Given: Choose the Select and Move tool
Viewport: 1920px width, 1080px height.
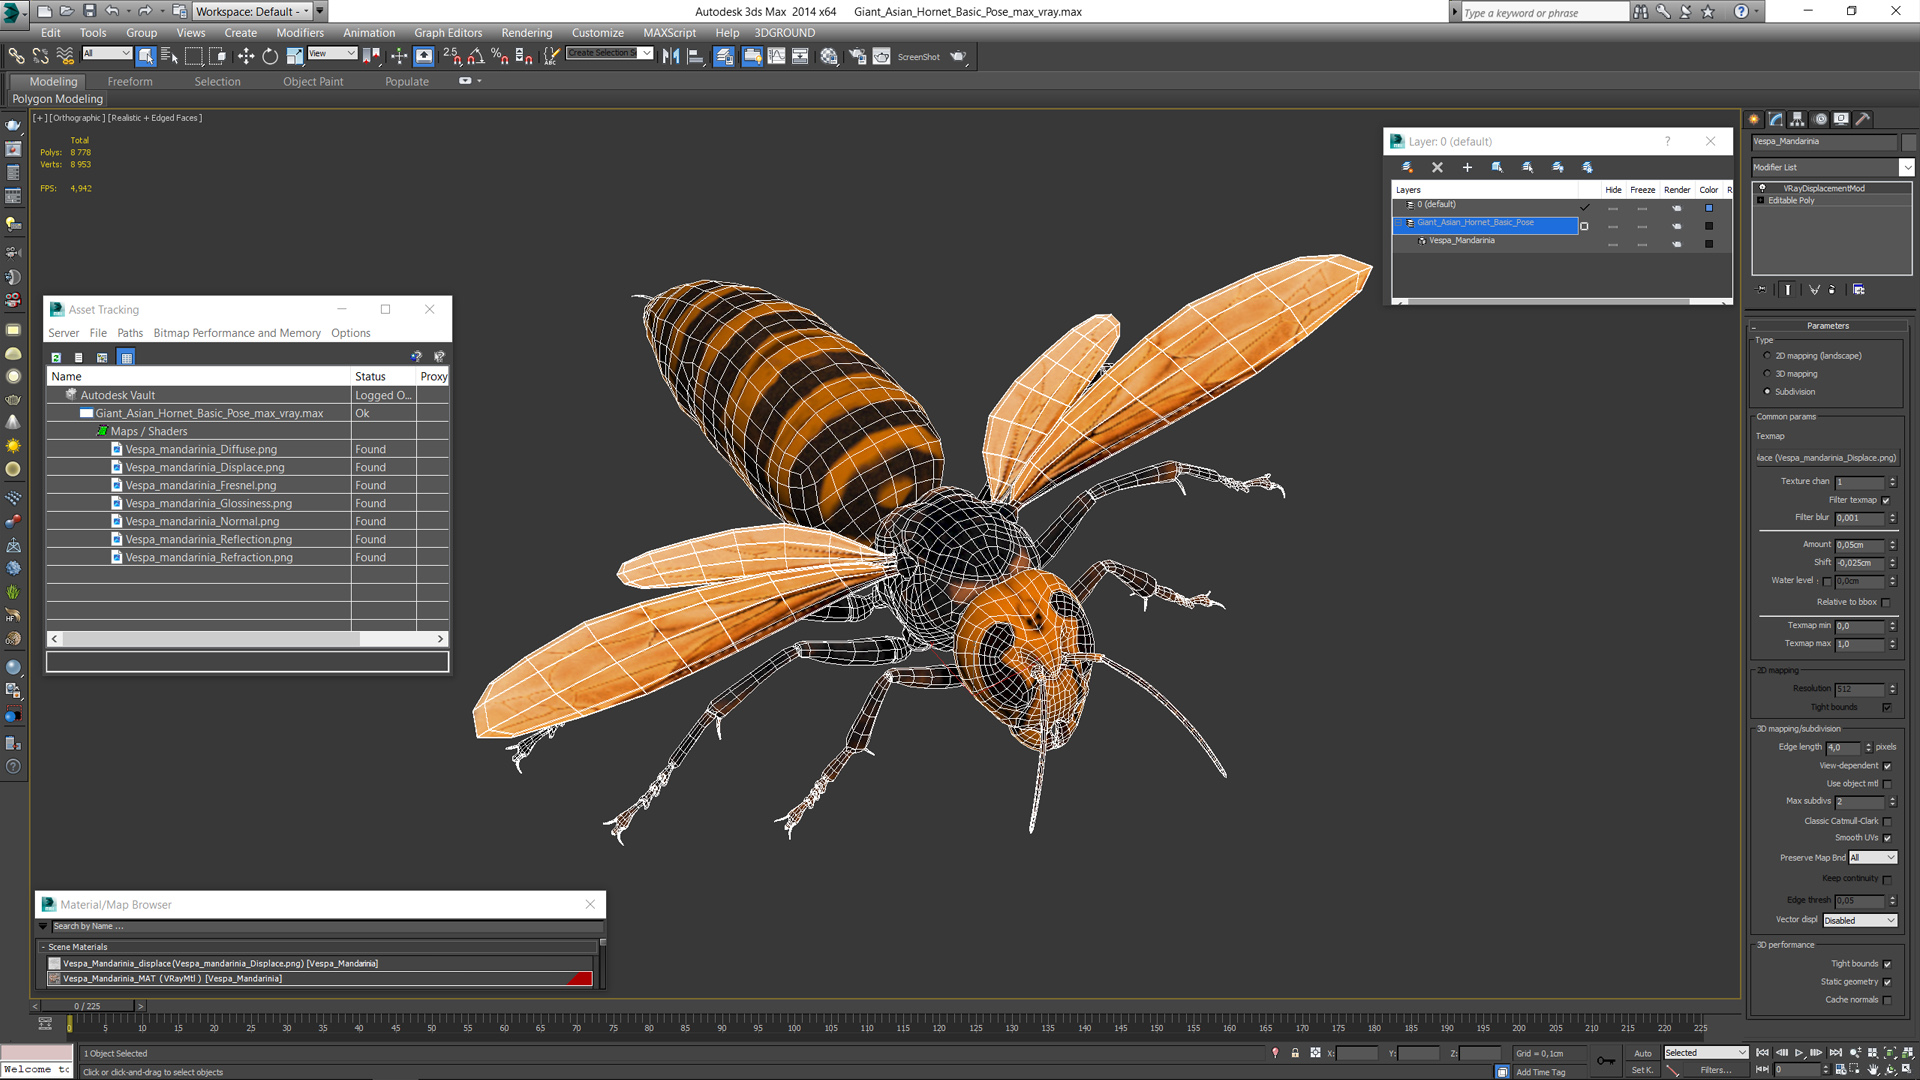Looking at the screenshot, I should [x=246, y=56].
